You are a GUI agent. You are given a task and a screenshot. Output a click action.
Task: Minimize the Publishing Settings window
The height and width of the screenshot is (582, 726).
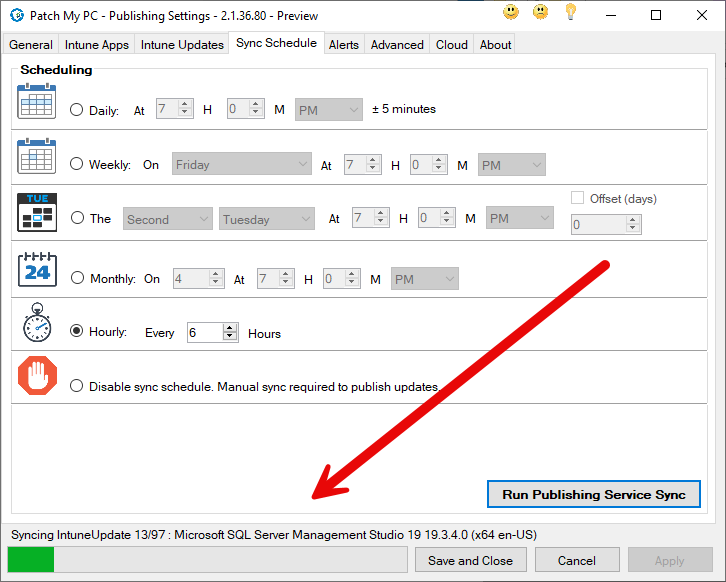click(611, 15)
